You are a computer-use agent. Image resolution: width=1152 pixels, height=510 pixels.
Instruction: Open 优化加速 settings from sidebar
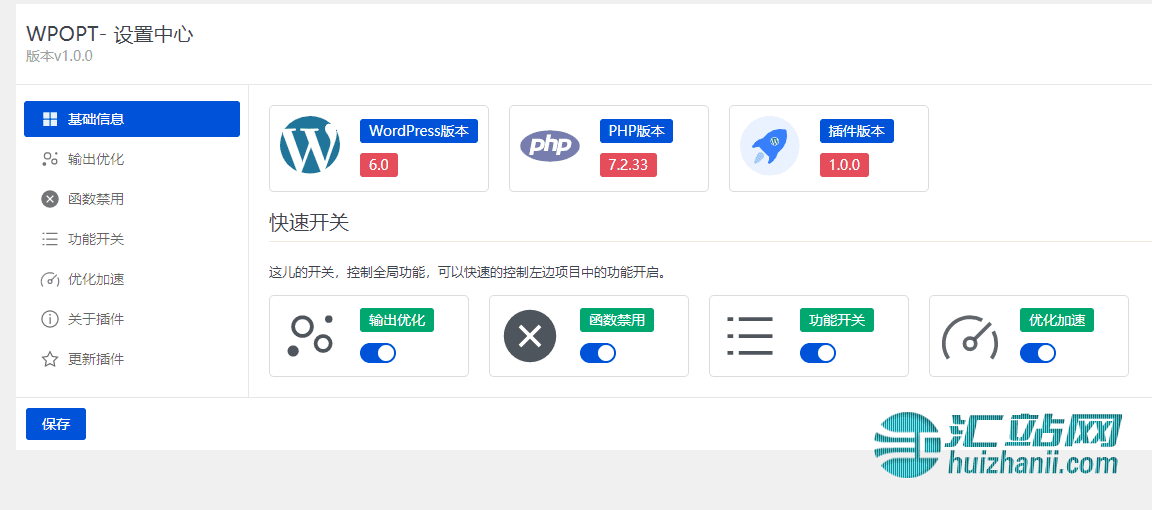tap(132, 280)
